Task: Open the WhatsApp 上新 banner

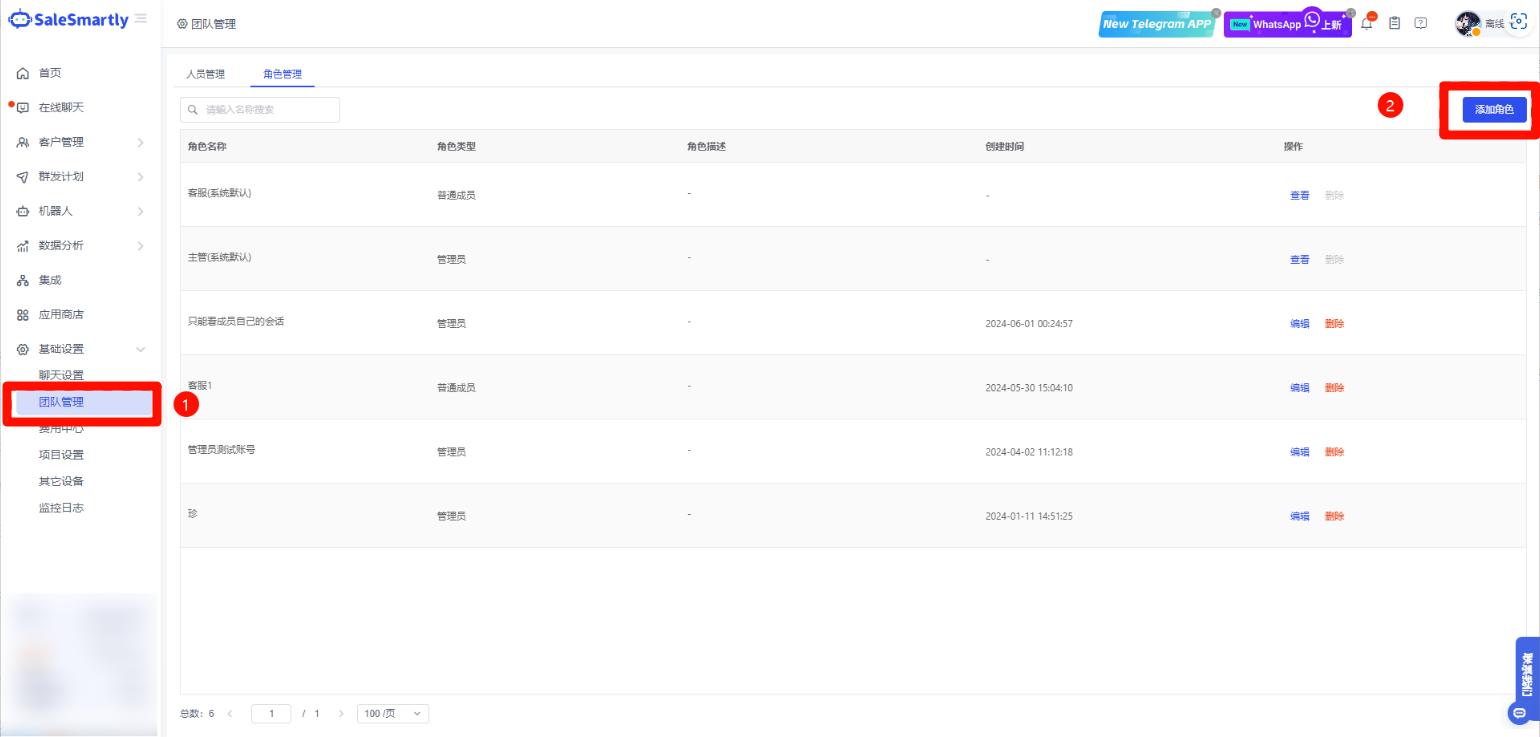Action: pos(1288,24)
